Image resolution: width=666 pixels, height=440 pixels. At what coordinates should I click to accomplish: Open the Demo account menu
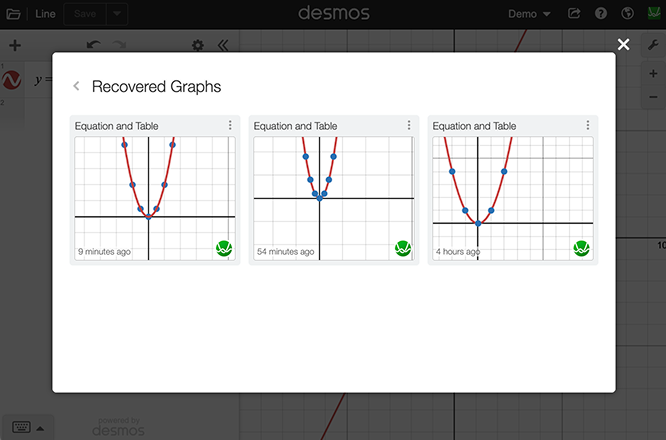point(529,14)
